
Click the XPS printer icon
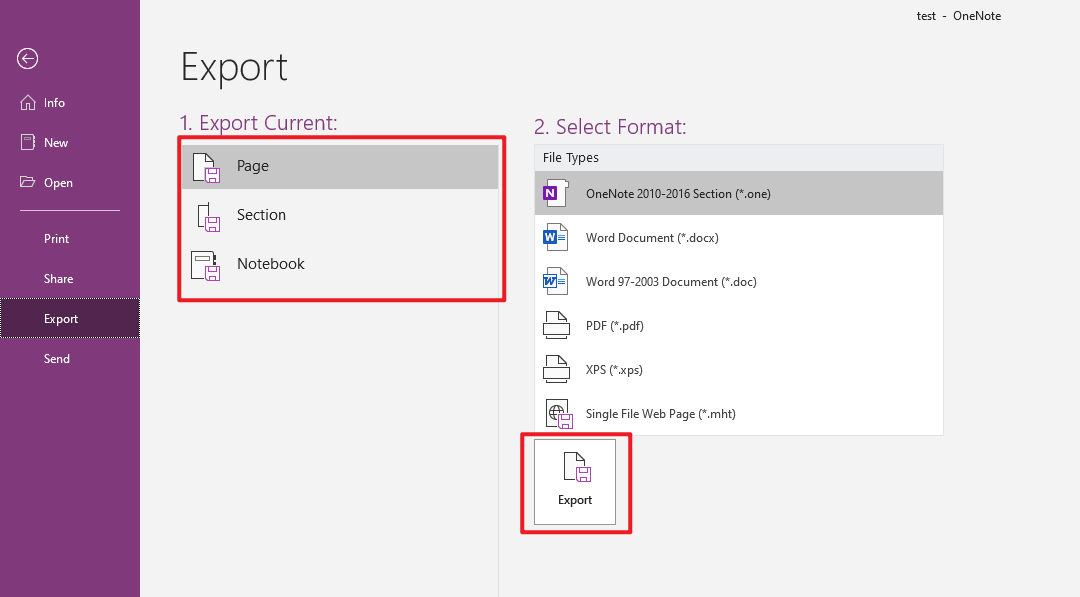[x=556, y=369]
